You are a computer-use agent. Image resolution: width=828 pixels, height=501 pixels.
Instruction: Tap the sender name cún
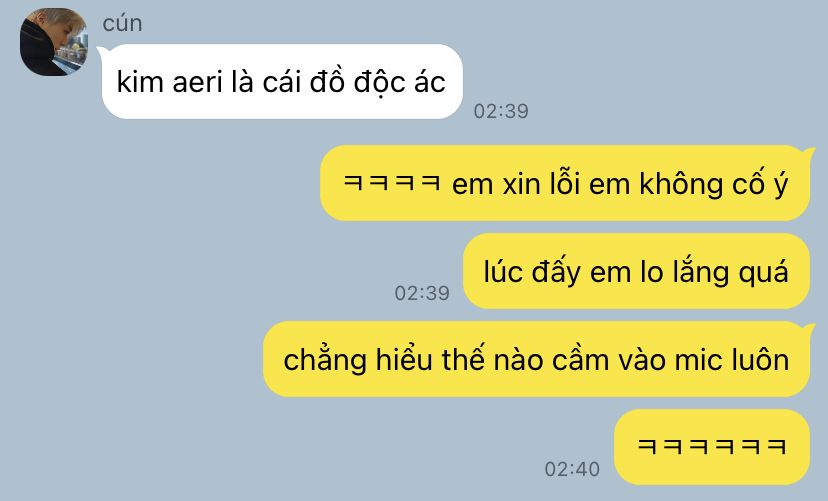pyautogui.click(x=122, y=24)
